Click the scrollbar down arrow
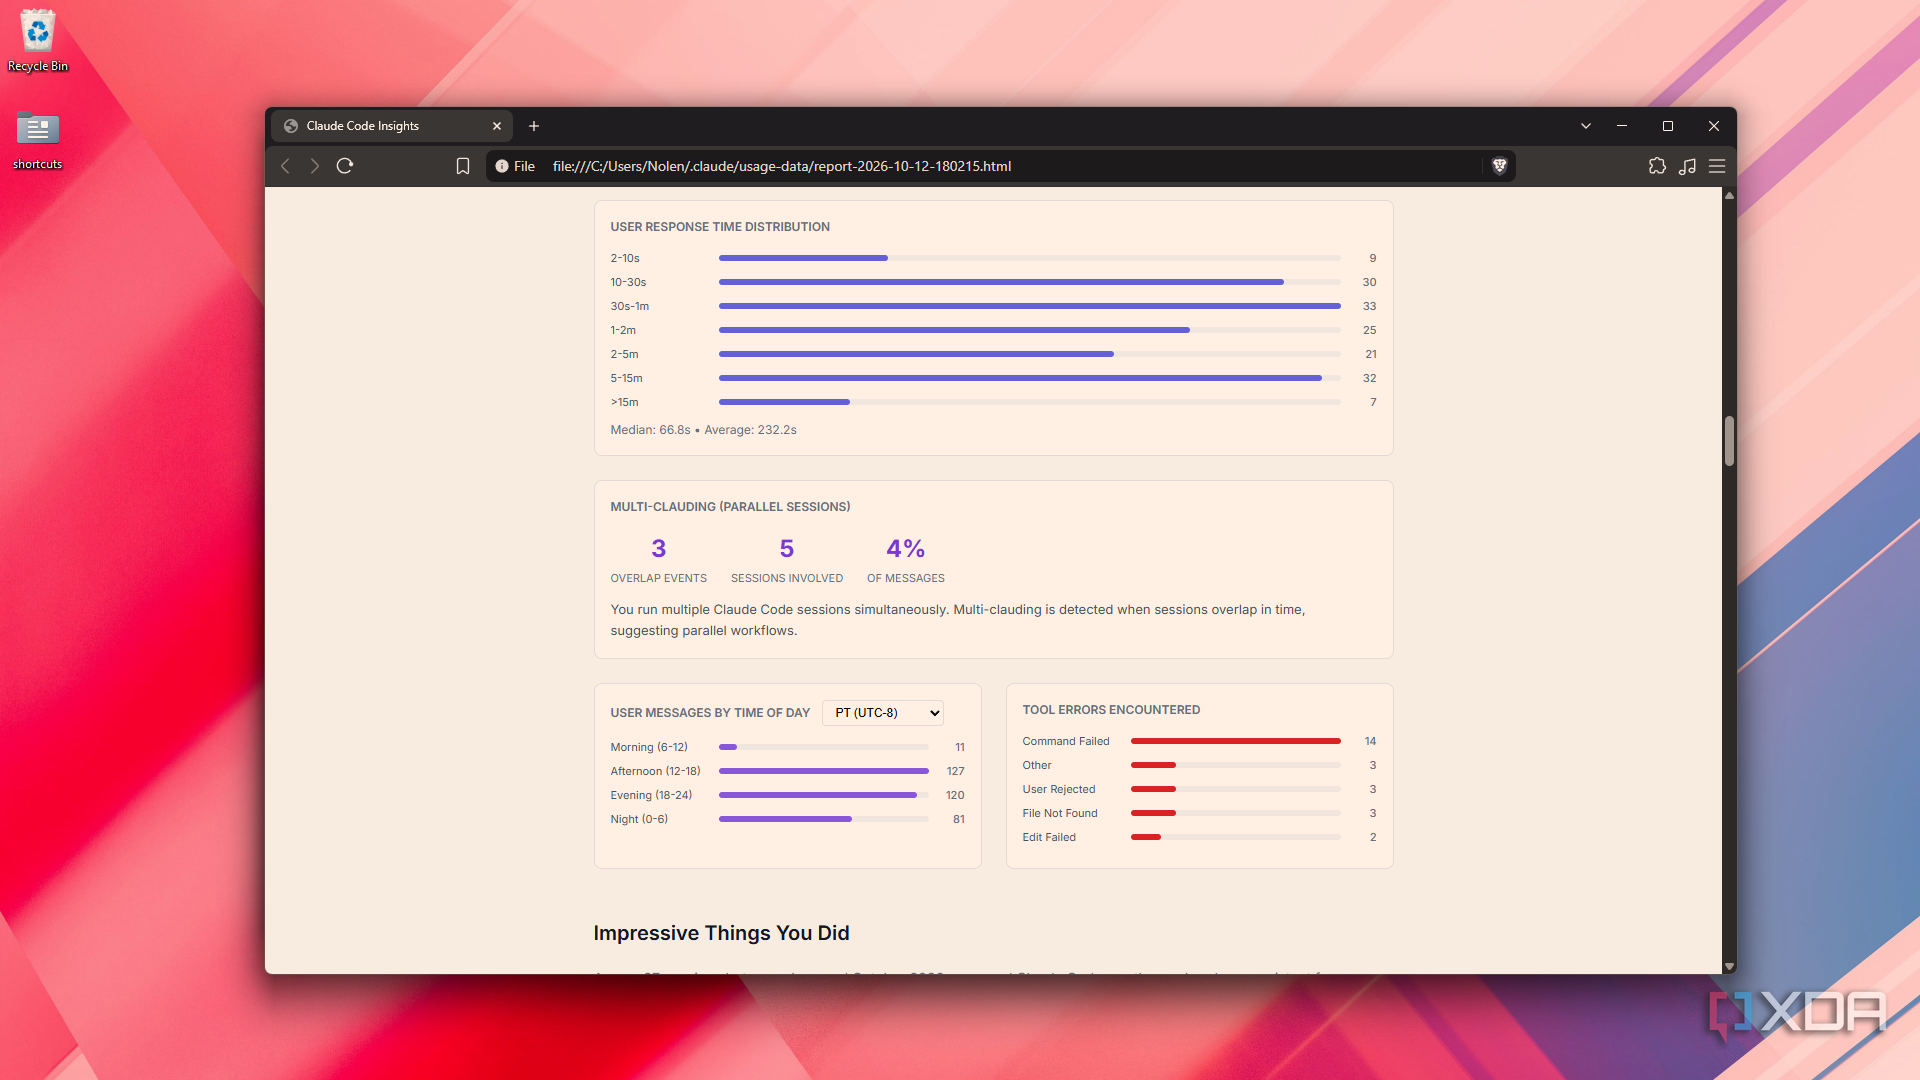Screen dimensions: 1920x1080 click(1729, 966)
